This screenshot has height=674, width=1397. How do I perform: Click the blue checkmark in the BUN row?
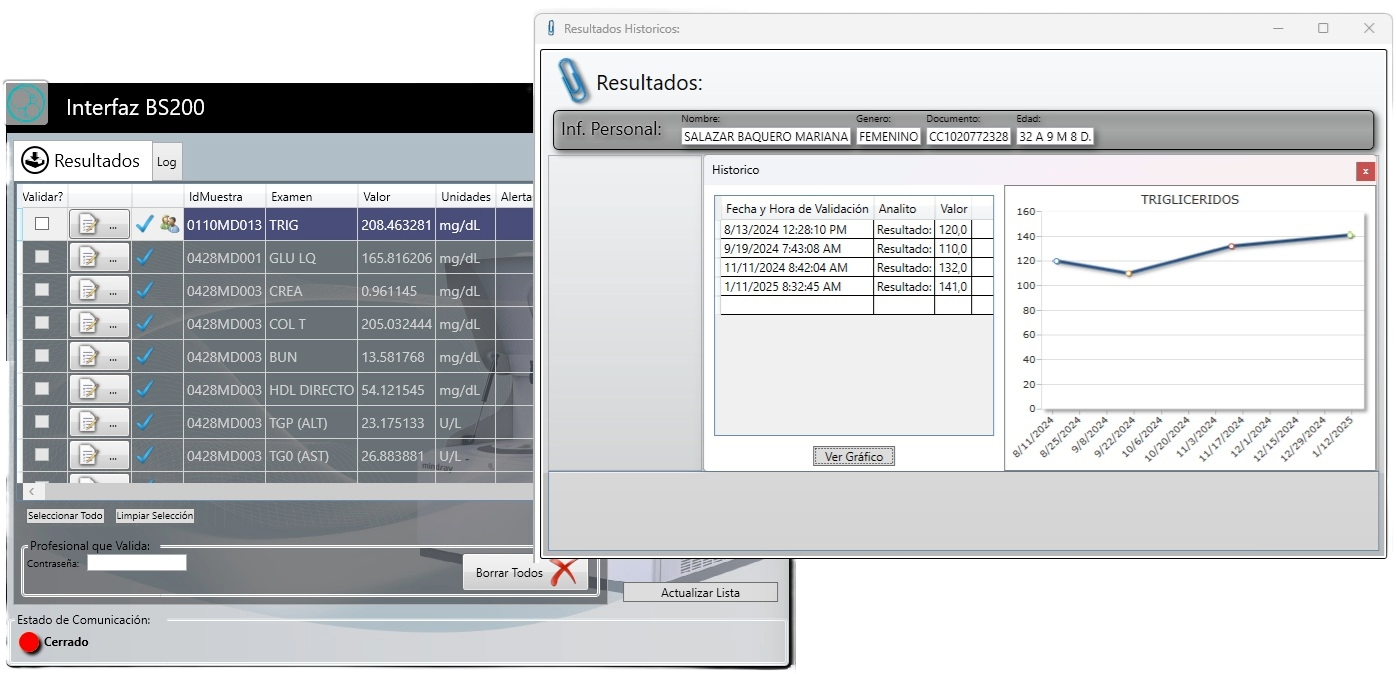point(145,356)
